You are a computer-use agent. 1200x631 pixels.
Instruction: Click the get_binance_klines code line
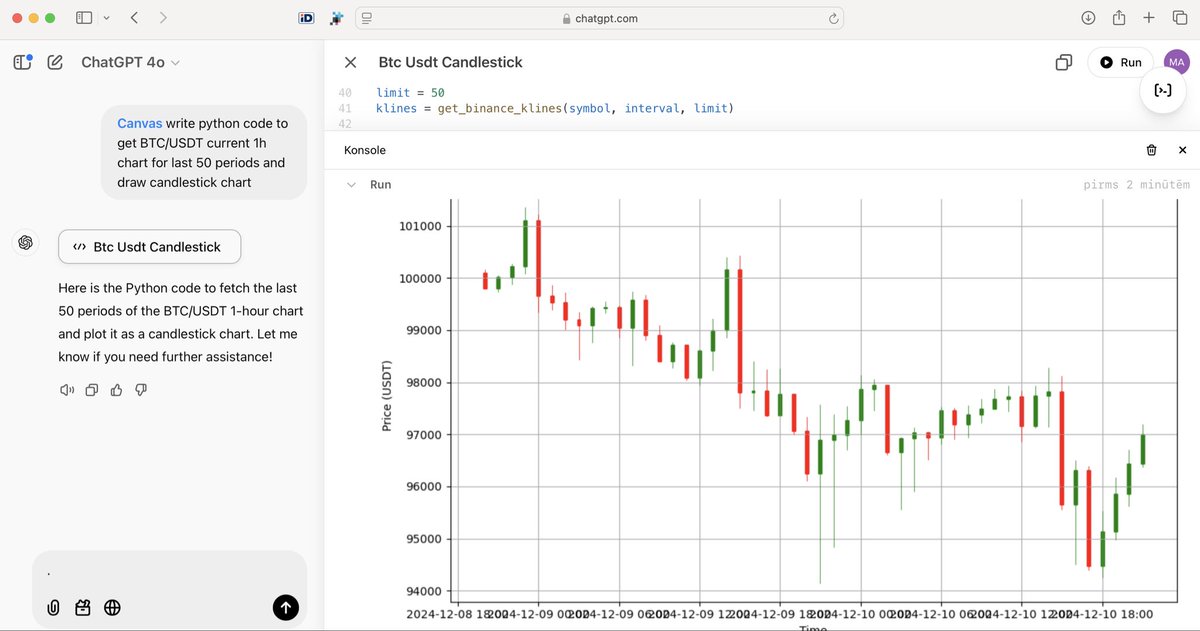[x=555, y=108]
